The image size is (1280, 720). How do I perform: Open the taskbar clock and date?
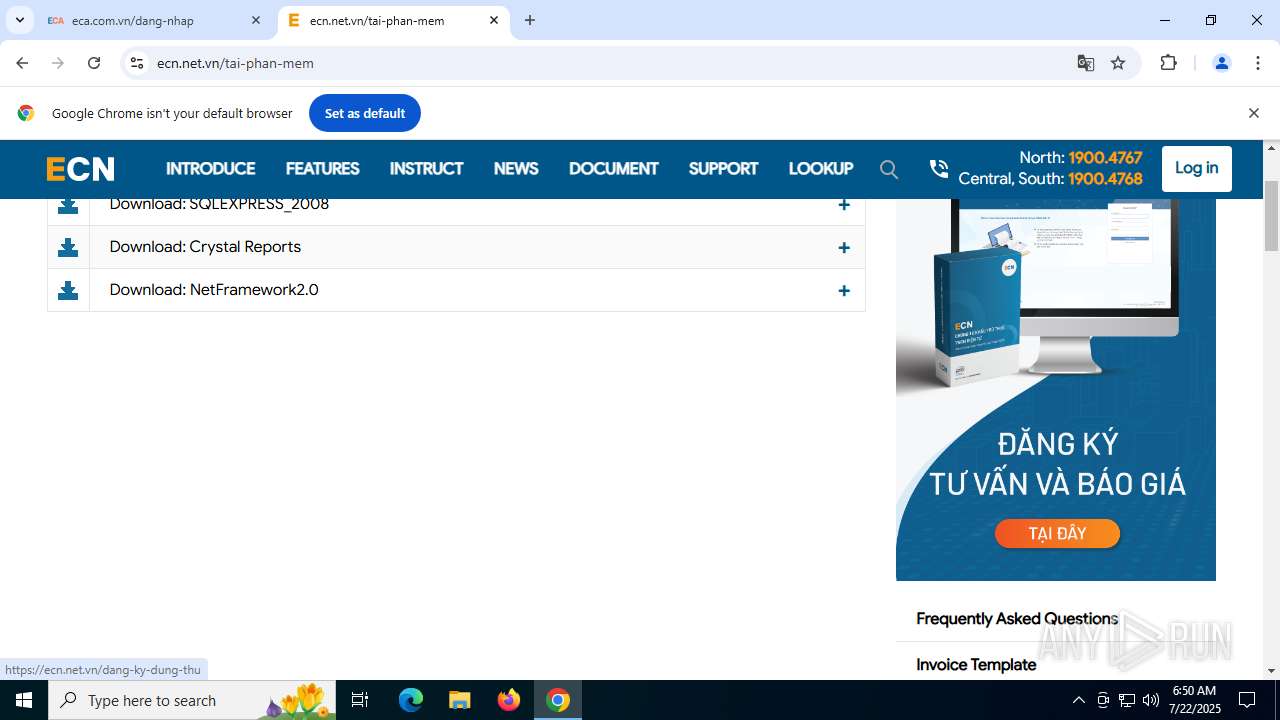(1193, 700)
